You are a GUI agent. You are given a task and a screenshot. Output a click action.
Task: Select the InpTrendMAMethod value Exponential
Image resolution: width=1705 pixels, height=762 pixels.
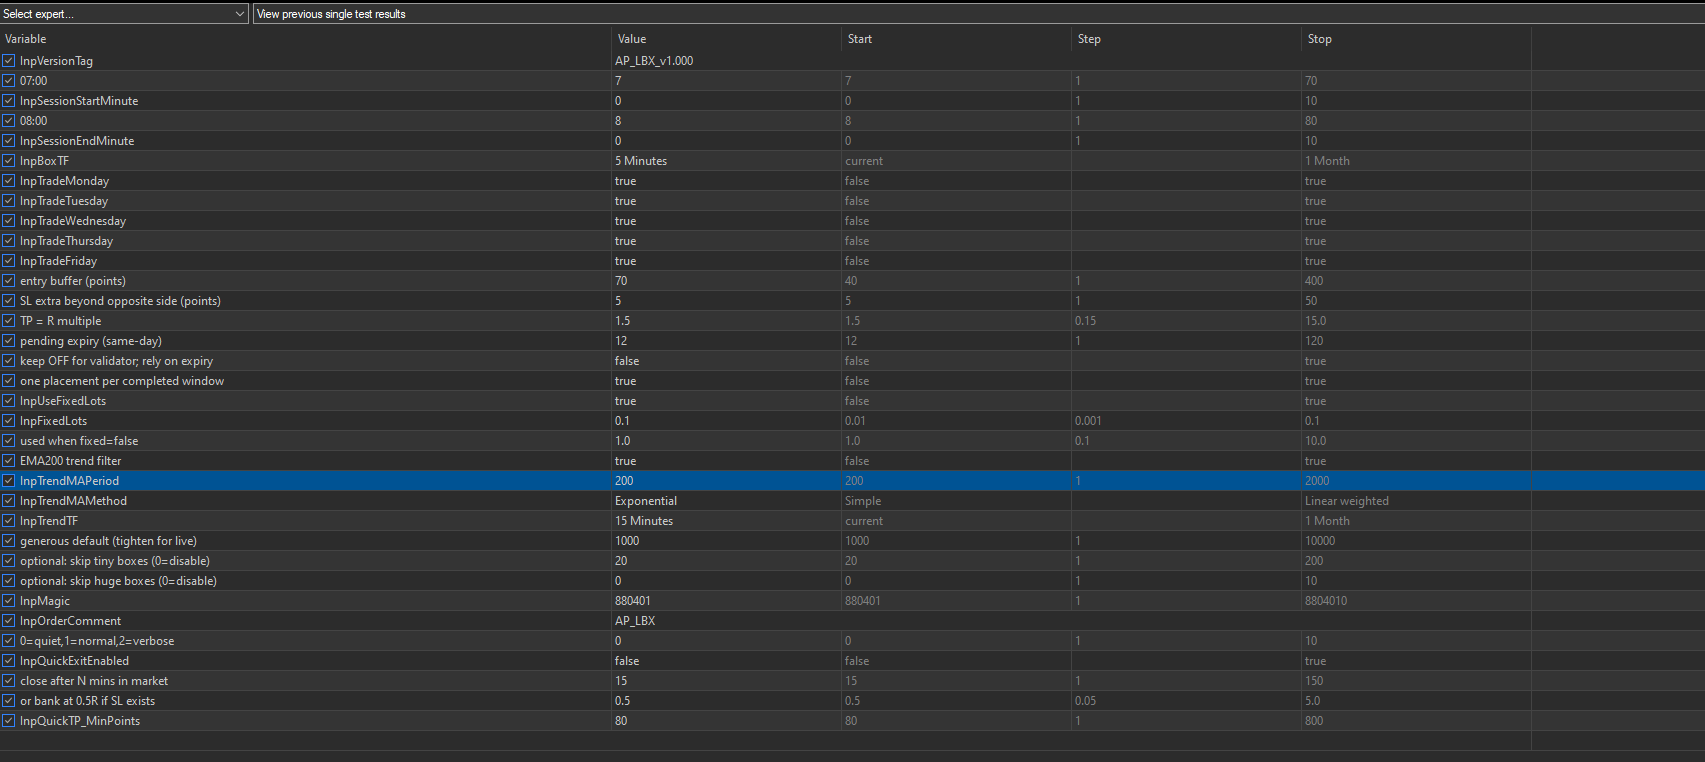point(646,501)
